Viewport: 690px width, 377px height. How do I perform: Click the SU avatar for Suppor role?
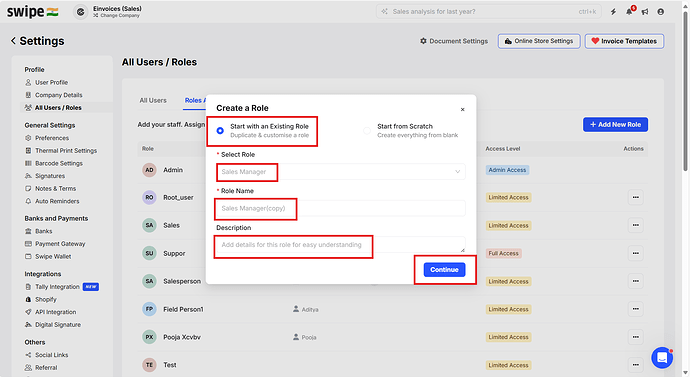click(149, 253)
